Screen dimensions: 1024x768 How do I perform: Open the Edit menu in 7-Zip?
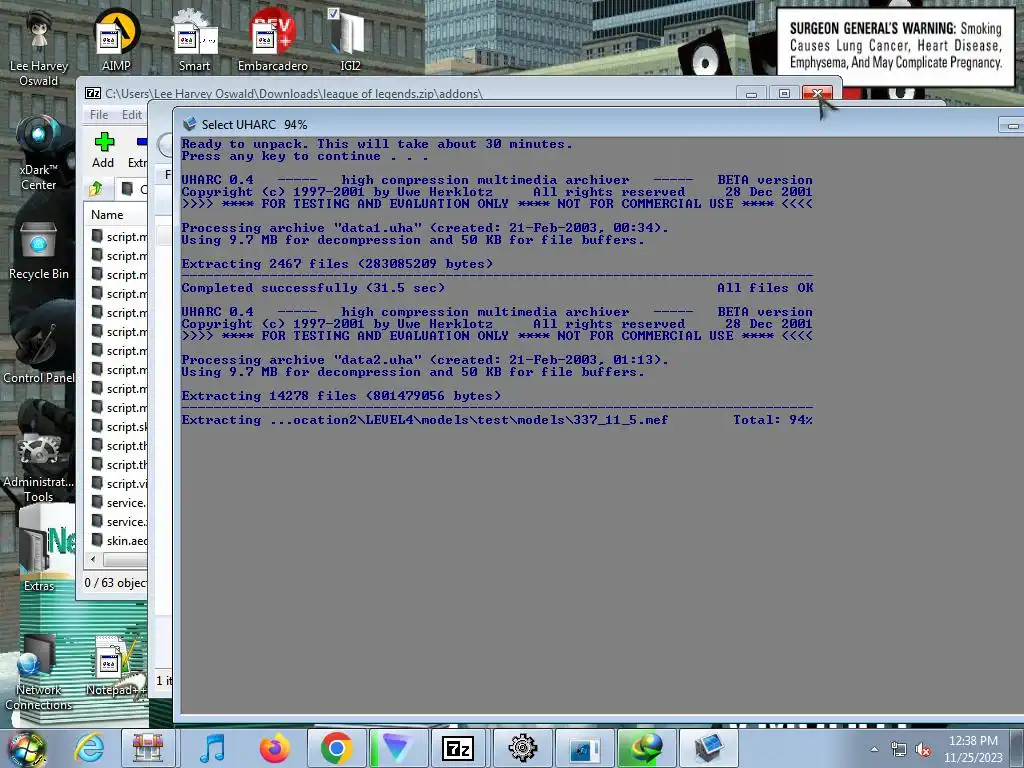pos(131,115)
